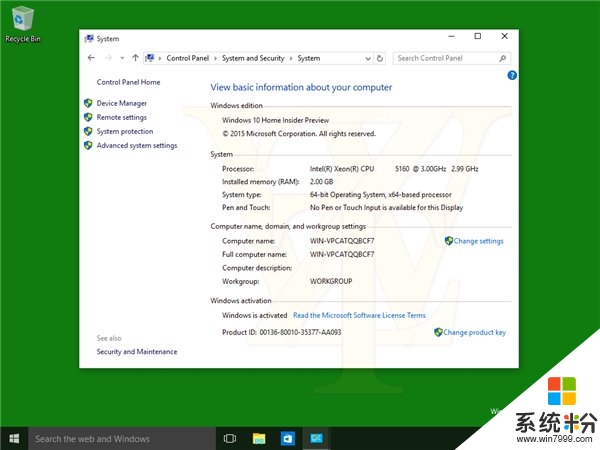This screenshot has width=600, height=450.
Task: Minimize the System window
Action: (x=452, y=36)
